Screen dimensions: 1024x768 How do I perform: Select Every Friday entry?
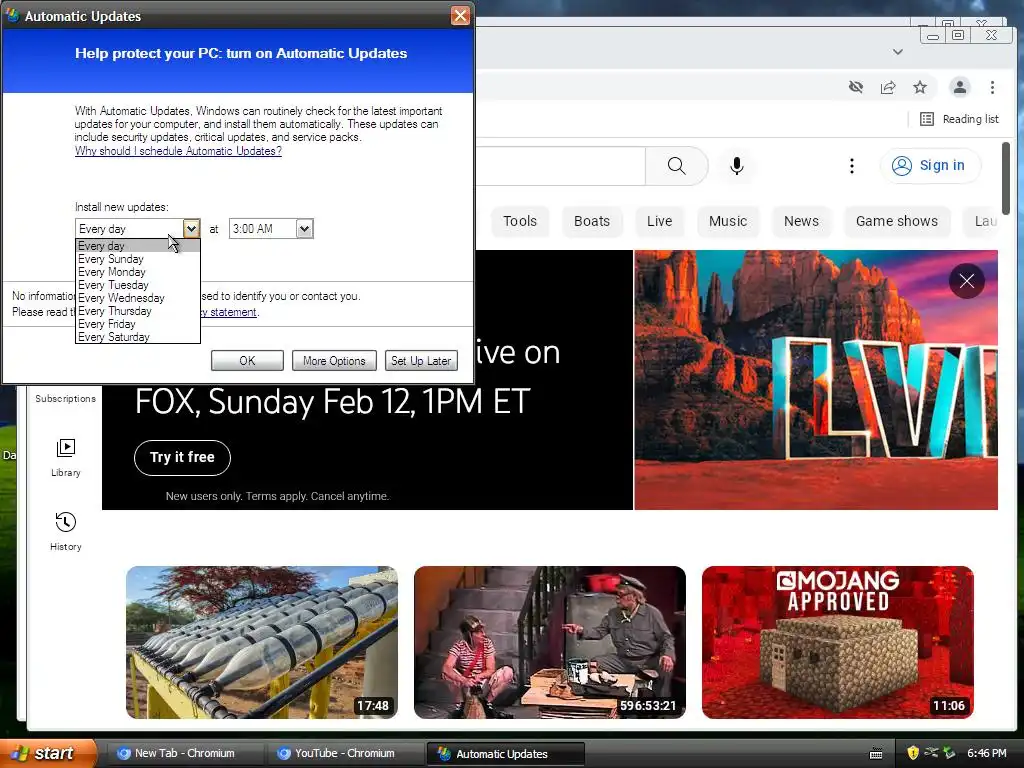click(x=137, y=324)
